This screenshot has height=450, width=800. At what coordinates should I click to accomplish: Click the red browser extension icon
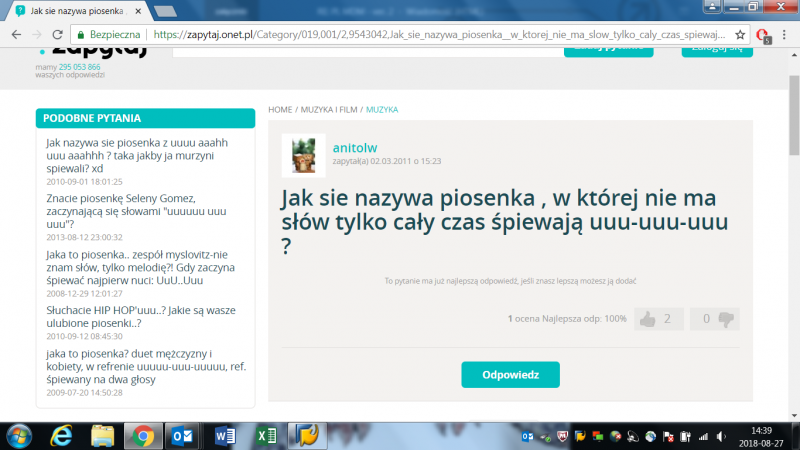pos(763,34)
